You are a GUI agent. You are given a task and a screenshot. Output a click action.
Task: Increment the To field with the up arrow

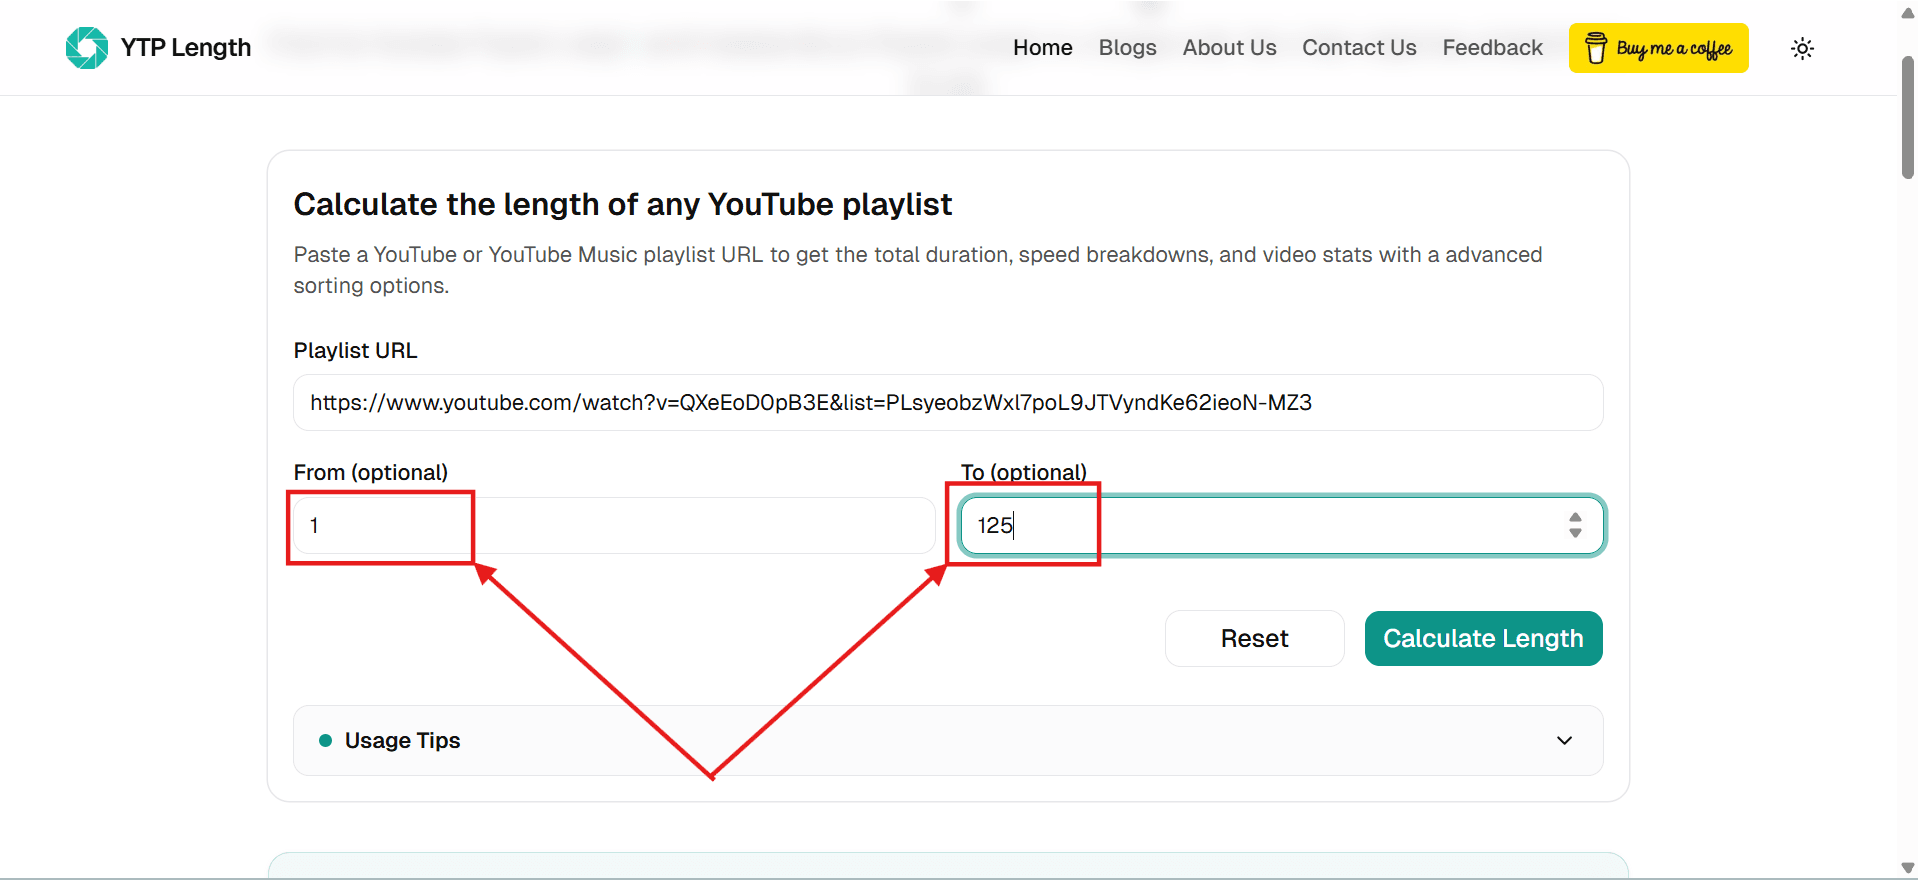[x=1575, y=518]
